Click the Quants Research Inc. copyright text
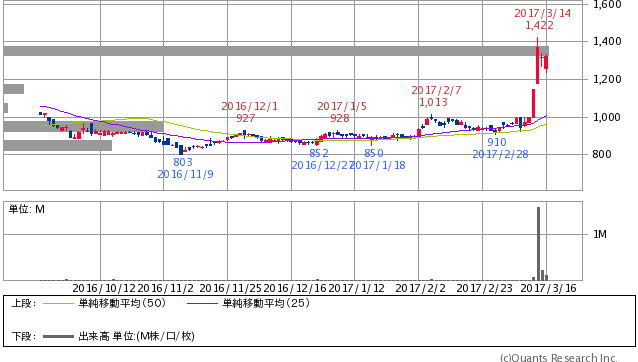The width and height of the screenshot is (638, 362). pyautogui.click(x=559, y=358)
